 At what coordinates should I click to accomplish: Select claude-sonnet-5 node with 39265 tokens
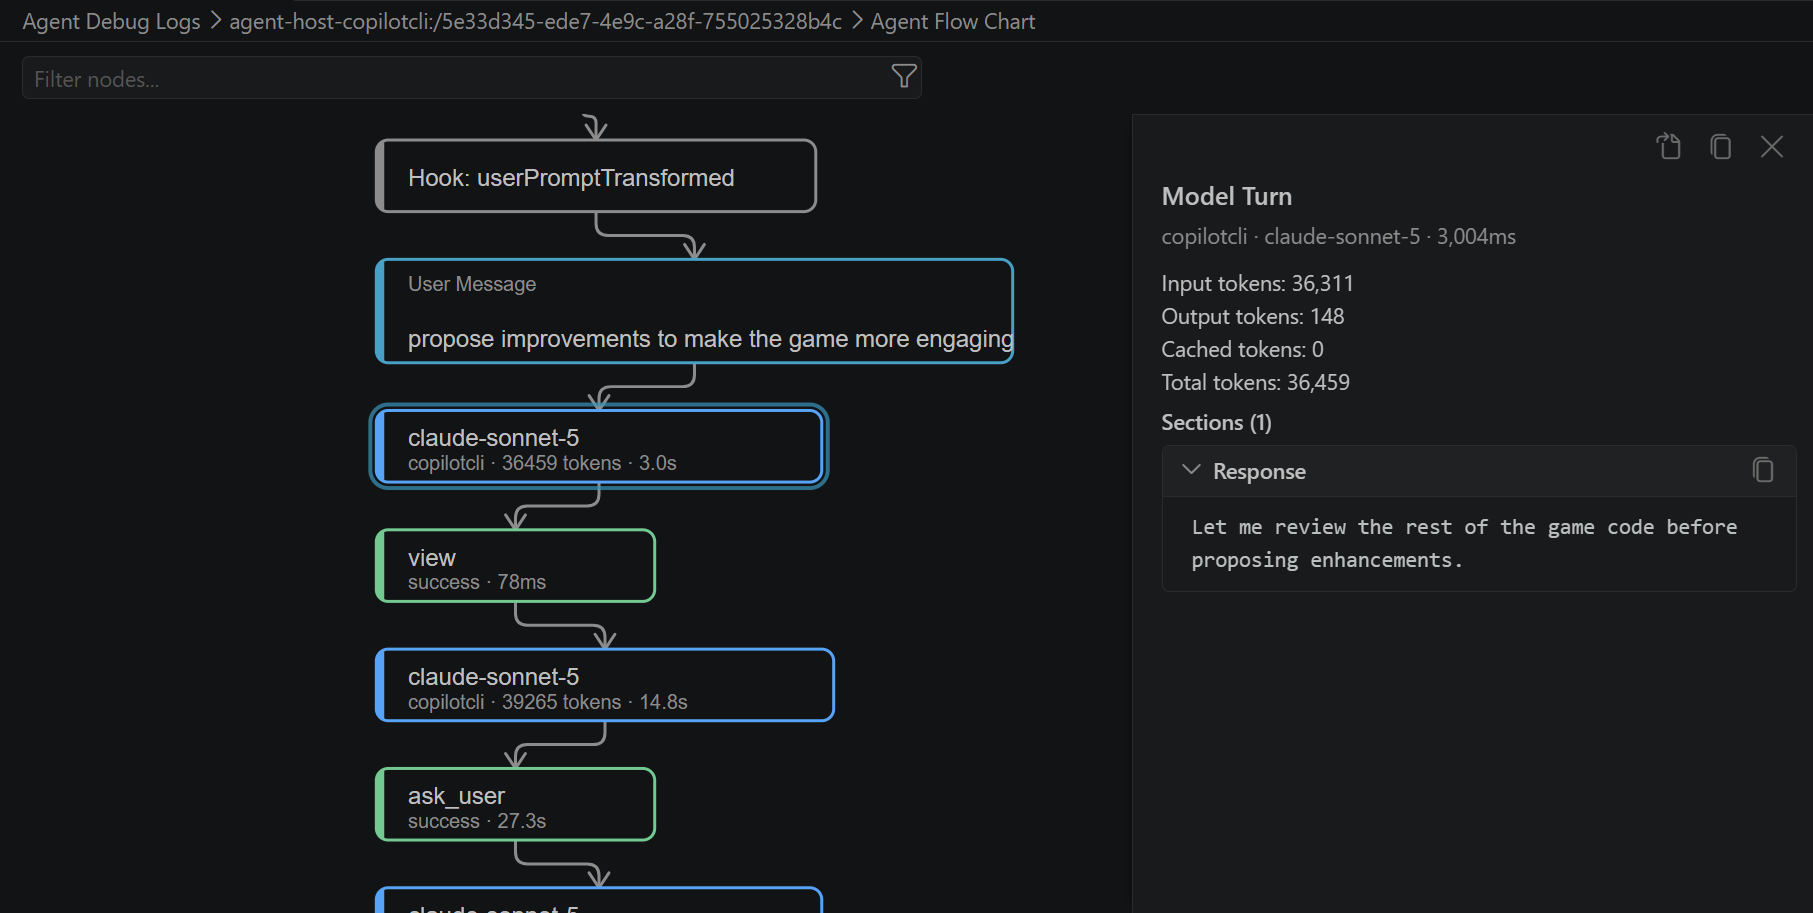click(x=604, y=685)
